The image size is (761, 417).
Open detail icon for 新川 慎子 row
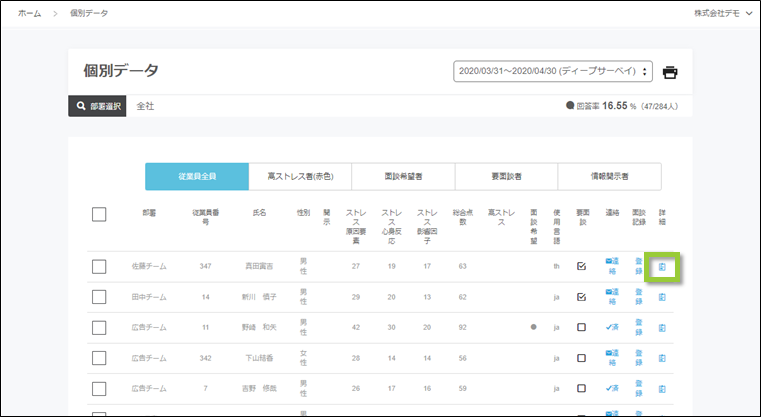(x=662, y=297)
